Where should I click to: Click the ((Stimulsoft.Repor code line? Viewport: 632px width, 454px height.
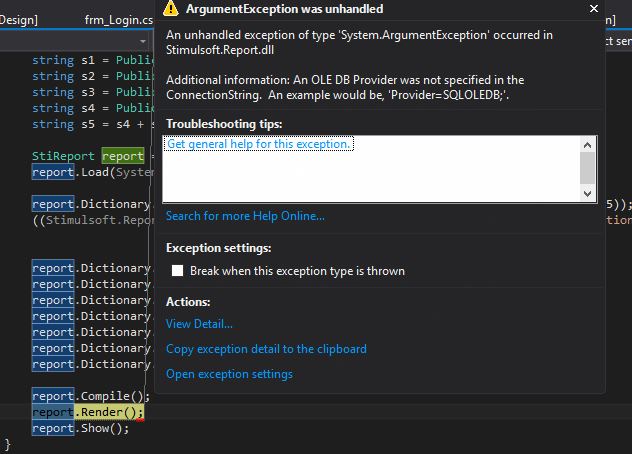point(93,220)
